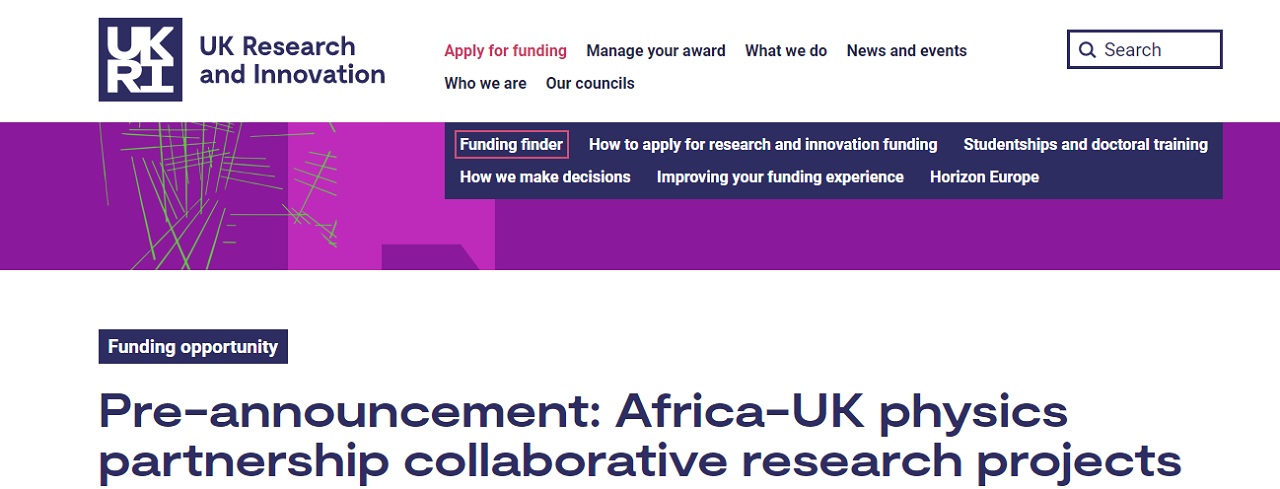This screenshot has width=1280, height=489.
Task: Open the How we make decisions link
Action: point(545,177)
